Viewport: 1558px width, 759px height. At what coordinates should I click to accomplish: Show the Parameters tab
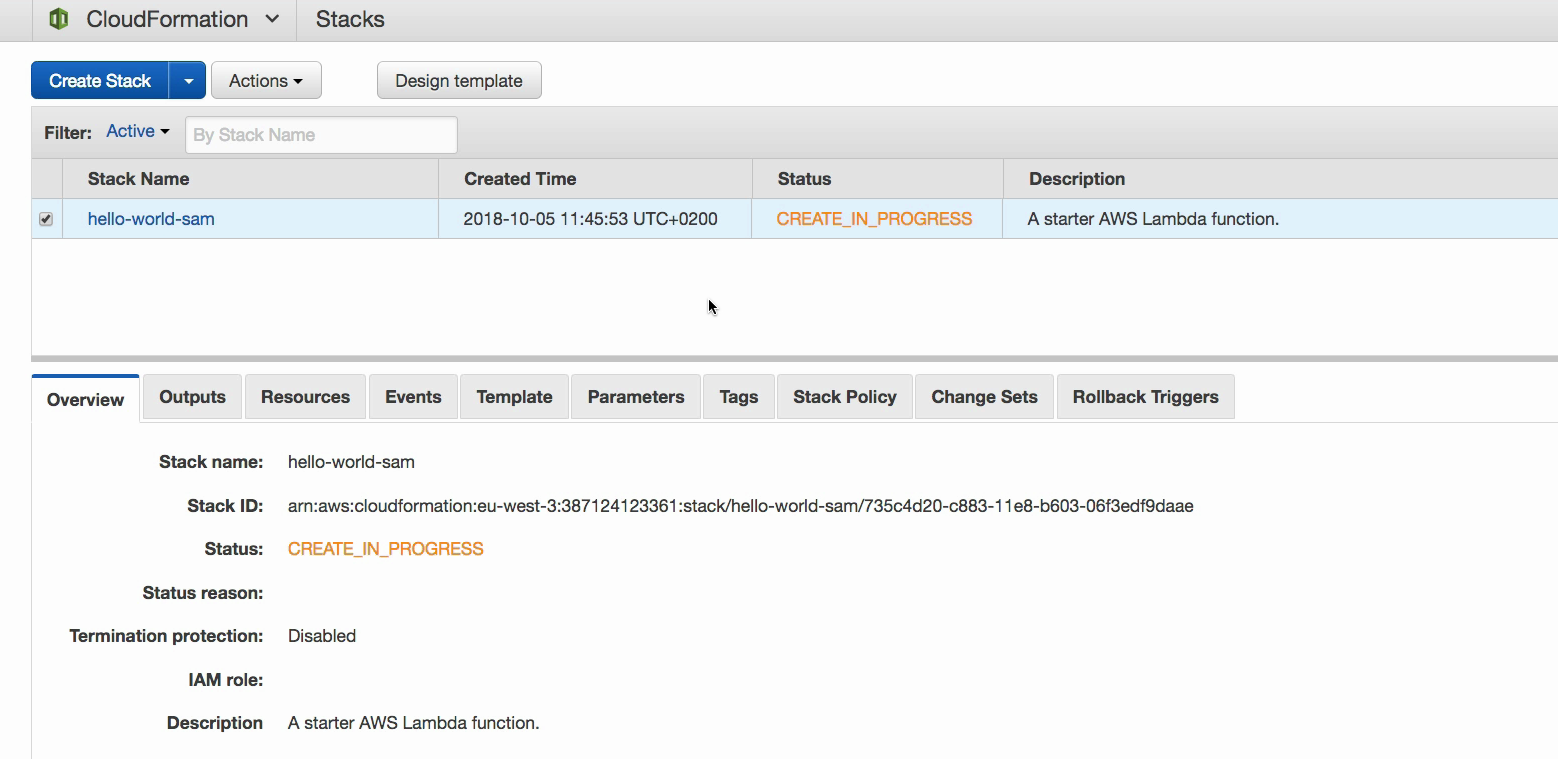point(636,397)
